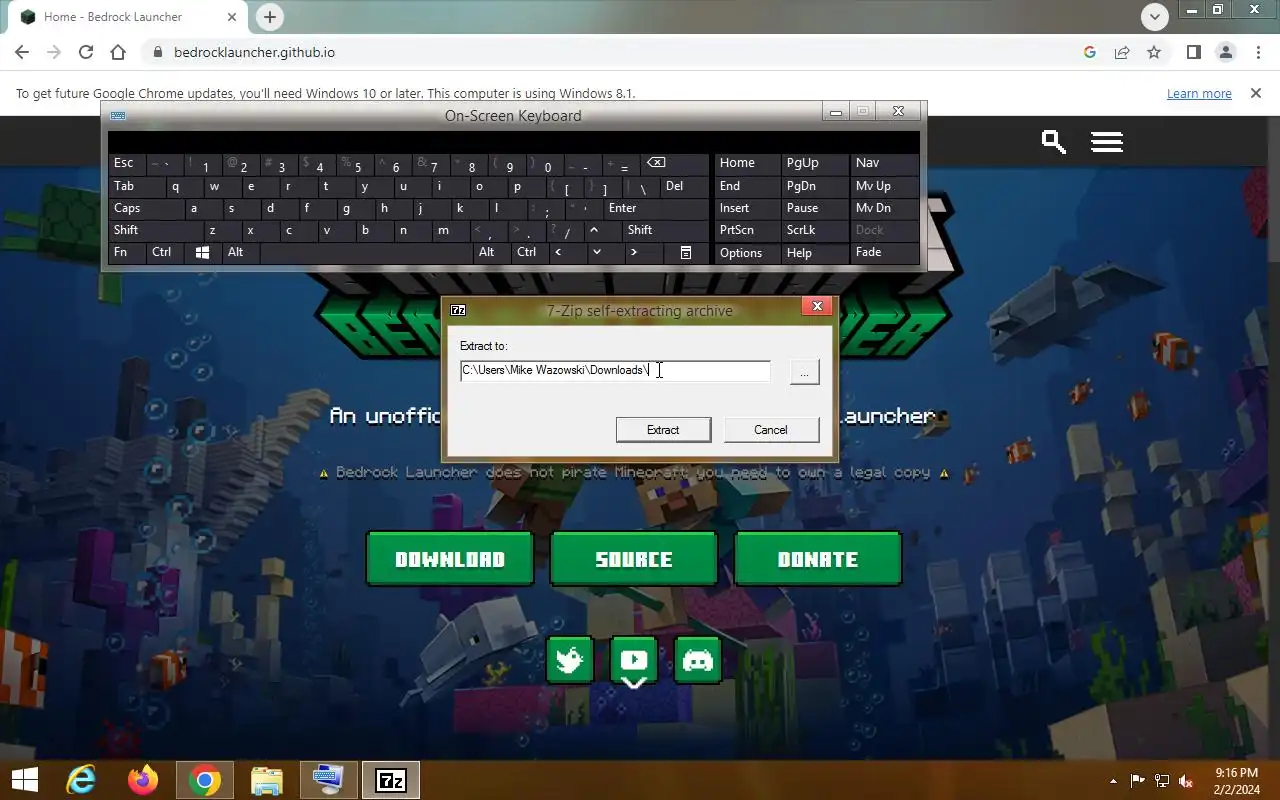Click the green DOWNLOAD button on webpage
The image size is (1280, 800).
(x=450, y=559)
